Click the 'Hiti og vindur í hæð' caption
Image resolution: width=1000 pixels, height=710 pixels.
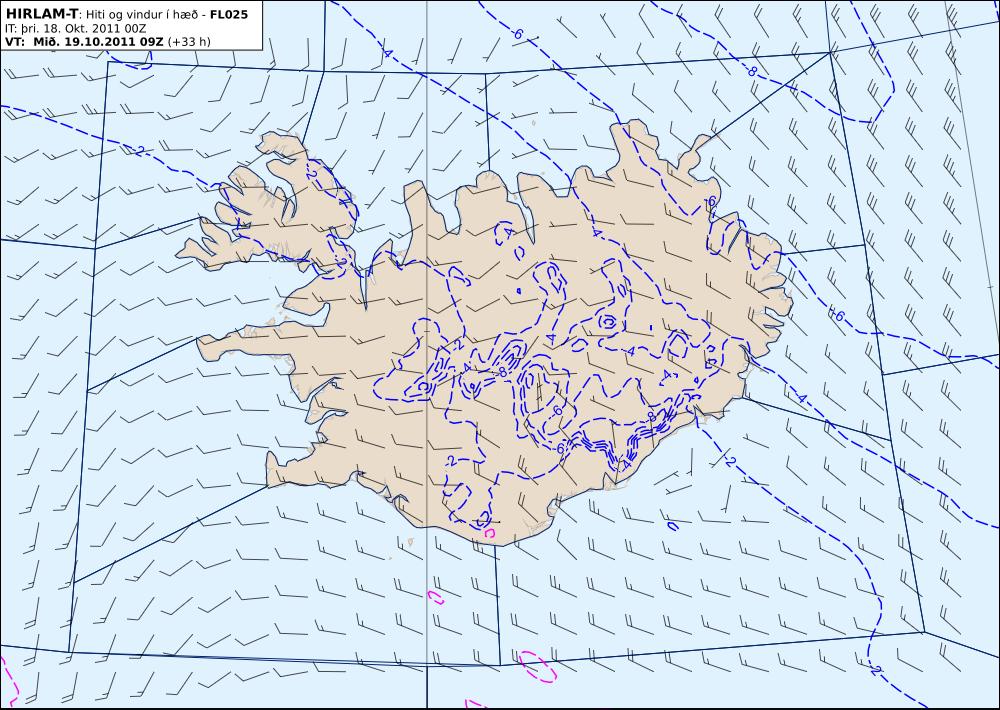[x=141, y=13]
